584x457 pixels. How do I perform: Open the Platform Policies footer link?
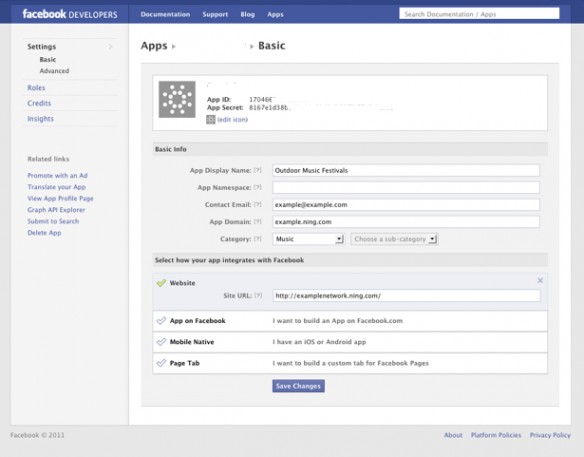pyautogui.click(x=496, y=435)
